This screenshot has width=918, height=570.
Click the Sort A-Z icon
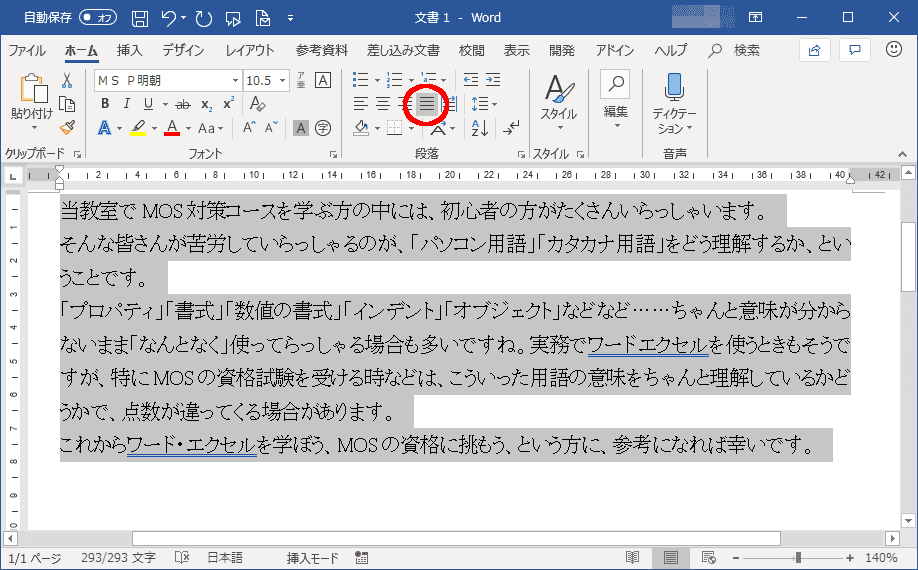pos(479,128)
